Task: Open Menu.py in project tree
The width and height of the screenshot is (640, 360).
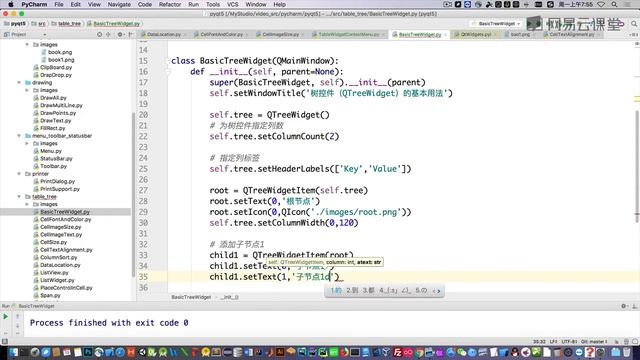Action: coord(51,151)
